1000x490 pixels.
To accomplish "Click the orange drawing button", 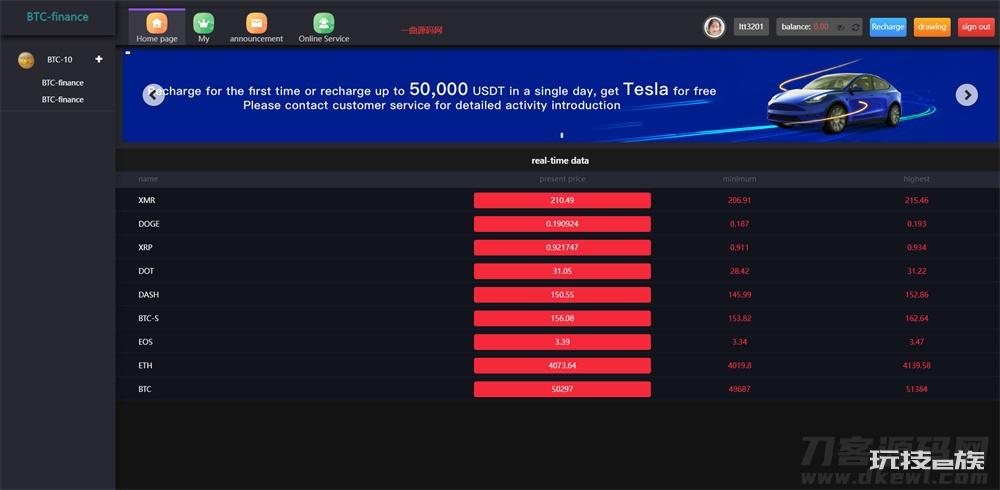I will (x=932, y=27).
